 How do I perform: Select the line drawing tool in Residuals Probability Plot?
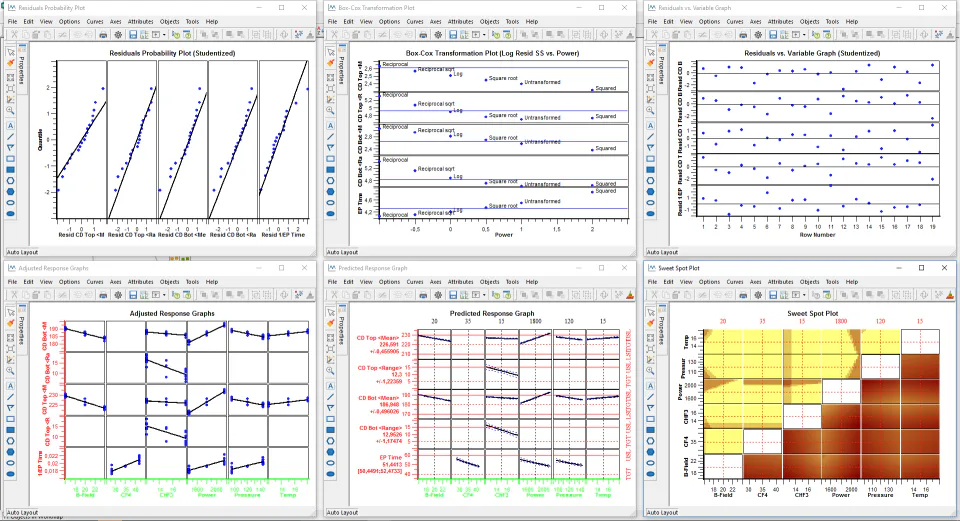[x=10, y=137]
